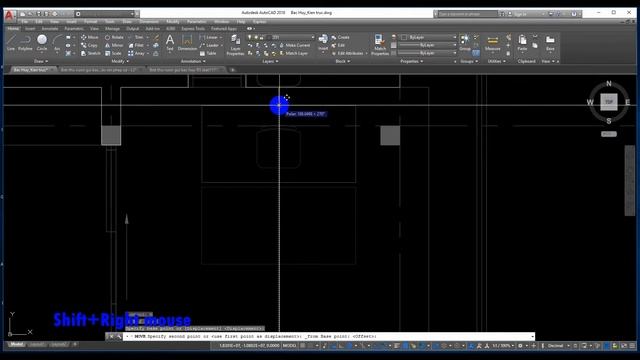
Task: Open Insert block tool
Action: [x=323, y=43]
